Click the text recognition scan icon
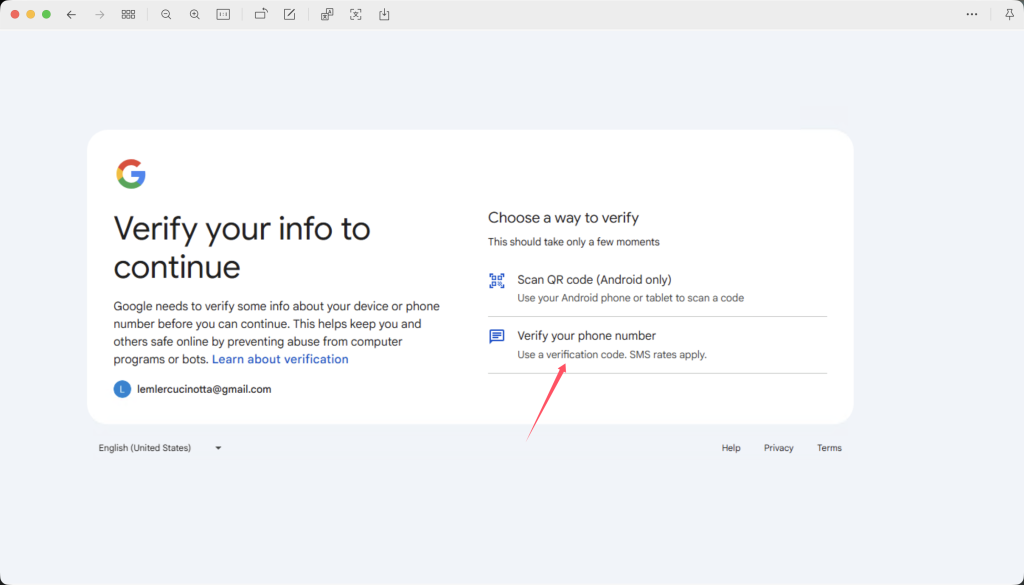This screenshot has height=585, width=1024. point(356,15)
